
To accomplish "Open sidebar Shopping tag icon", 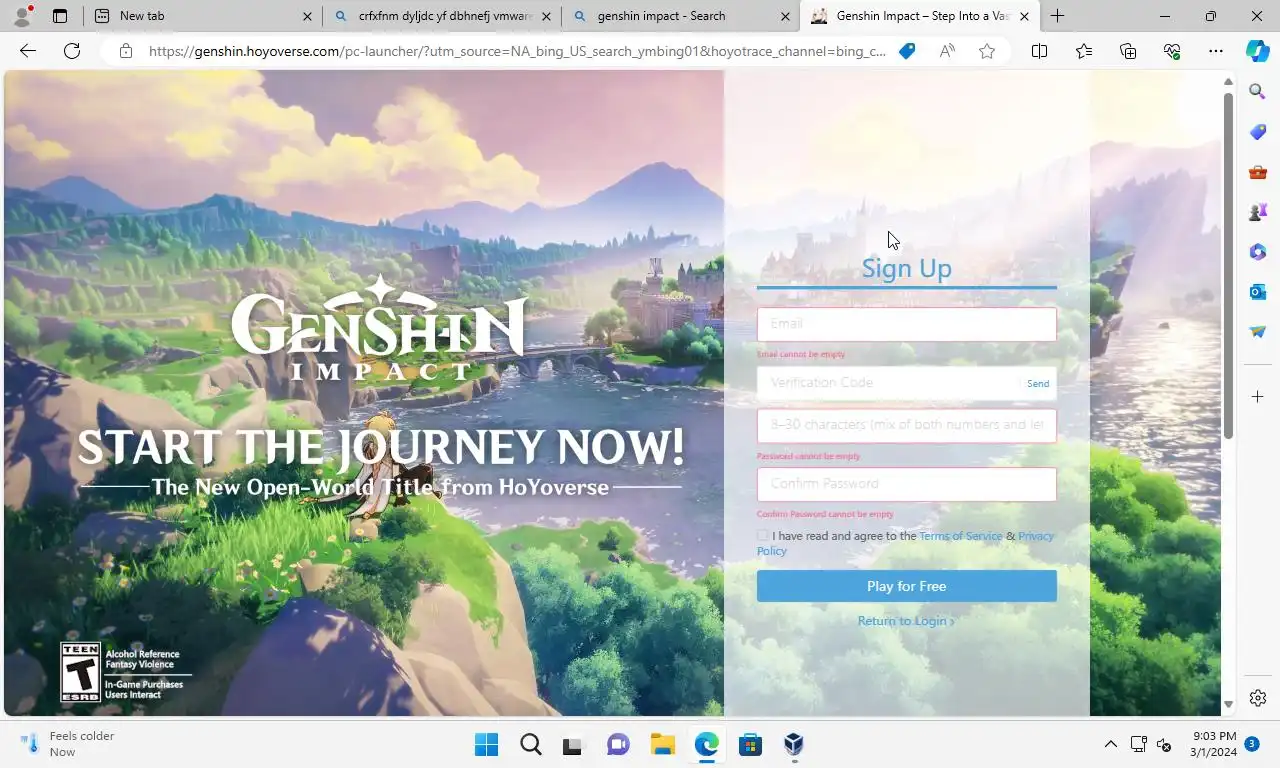I will (1258, 132).
